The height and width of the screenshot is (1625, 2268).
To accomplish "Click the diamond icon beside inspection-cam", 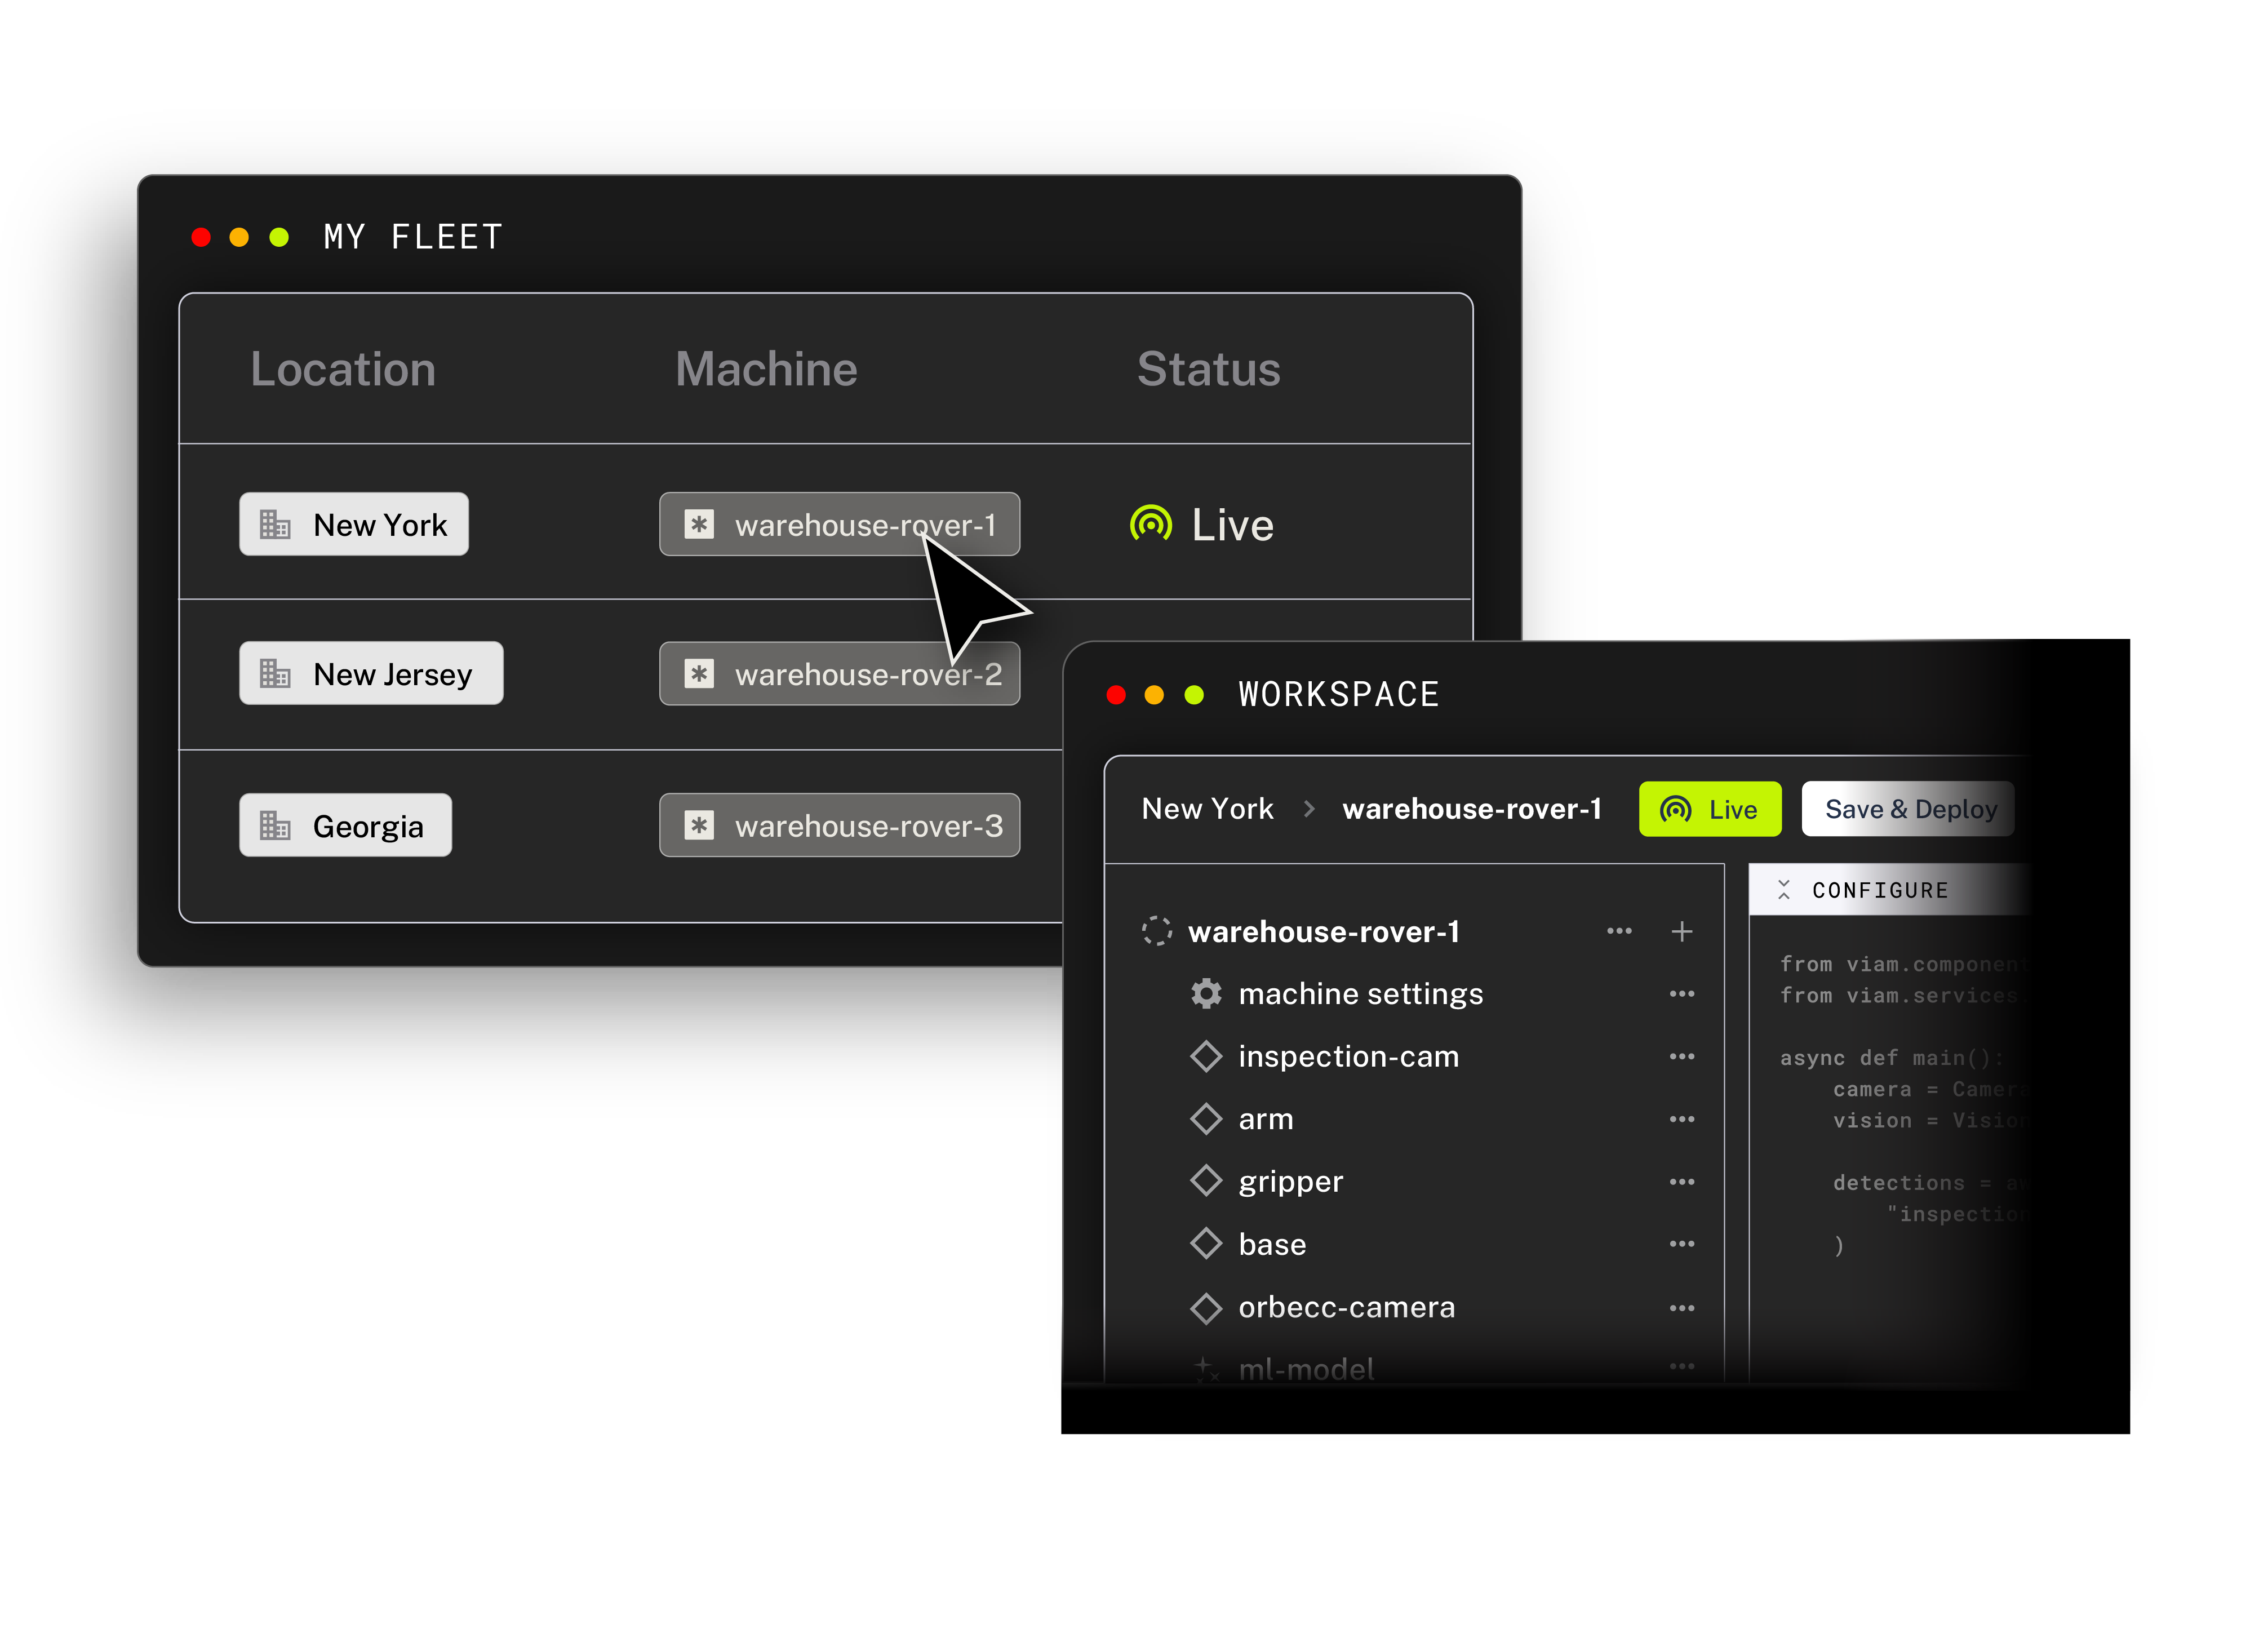I will [x=1206, y=1056].
